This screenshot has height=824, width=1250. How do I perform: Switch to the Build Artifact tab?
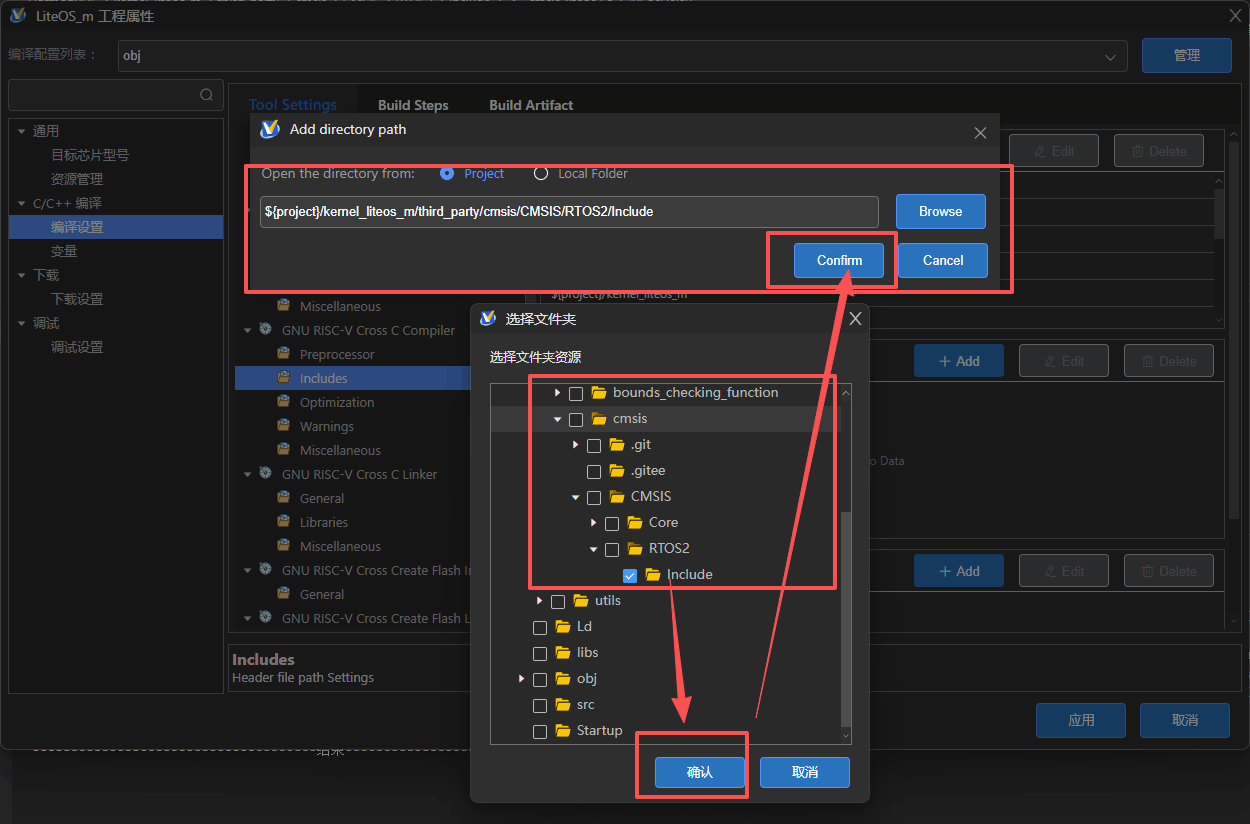531,105
